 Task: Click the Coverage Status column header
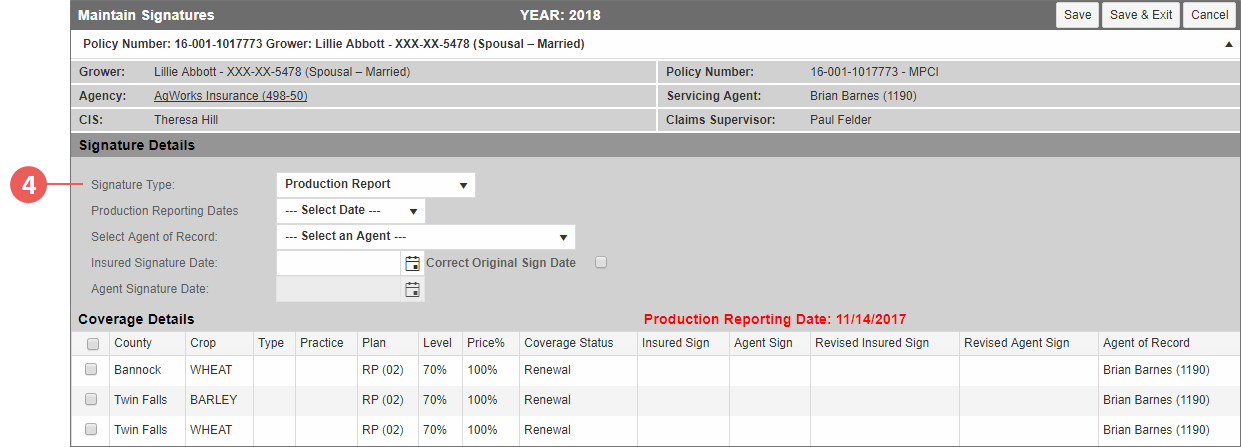tap(568, 343)
